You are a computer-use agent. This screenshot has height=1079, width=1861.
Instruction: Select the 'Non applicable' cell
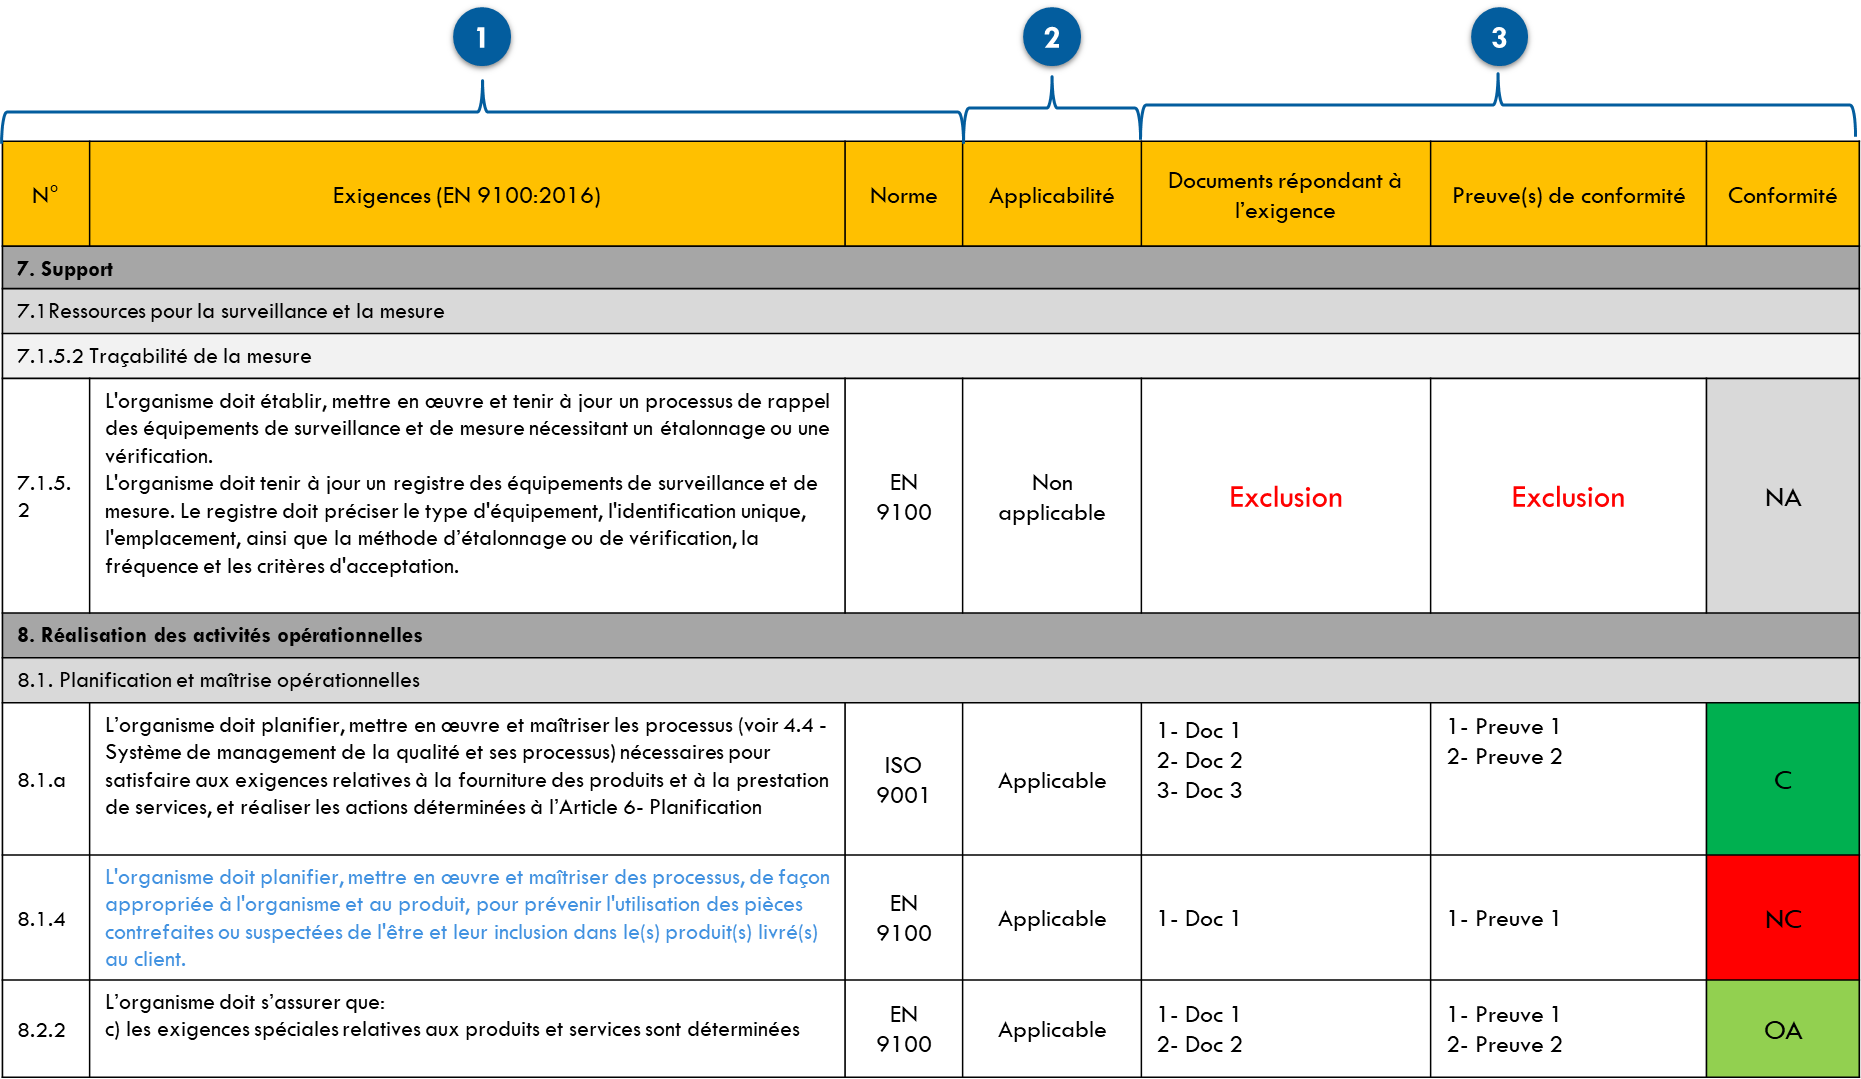(x=1051, y=497)
